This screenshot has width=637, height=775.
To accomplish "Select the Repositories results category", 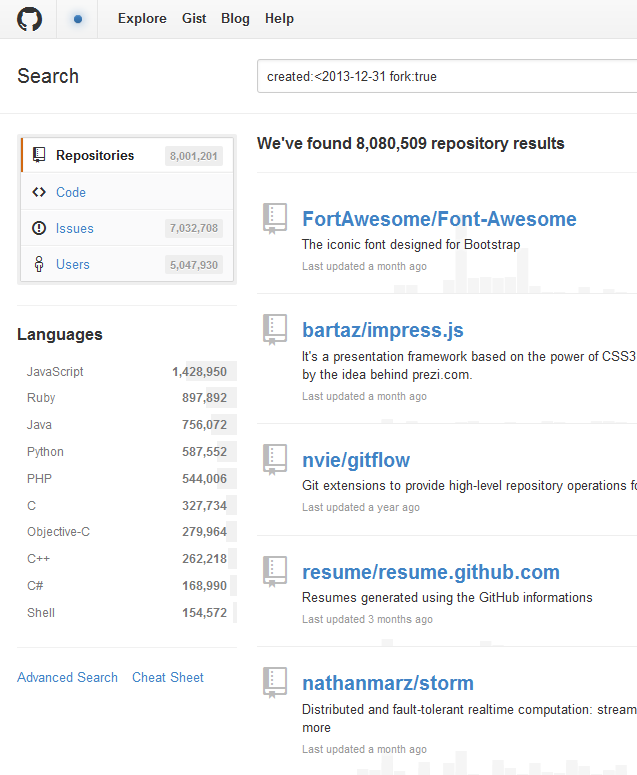I will pyautogui.click(x=95, y=155).
